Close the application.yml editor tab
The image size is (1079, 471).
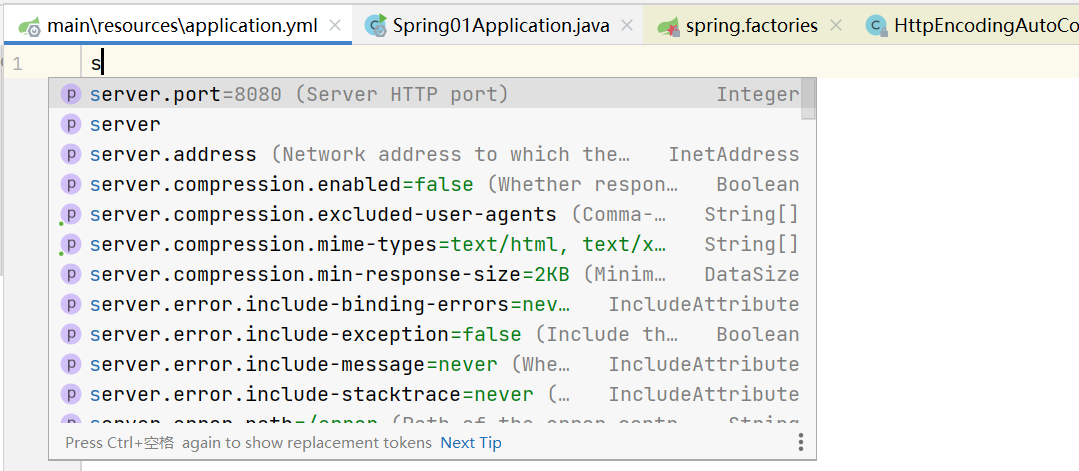[335, 26]
